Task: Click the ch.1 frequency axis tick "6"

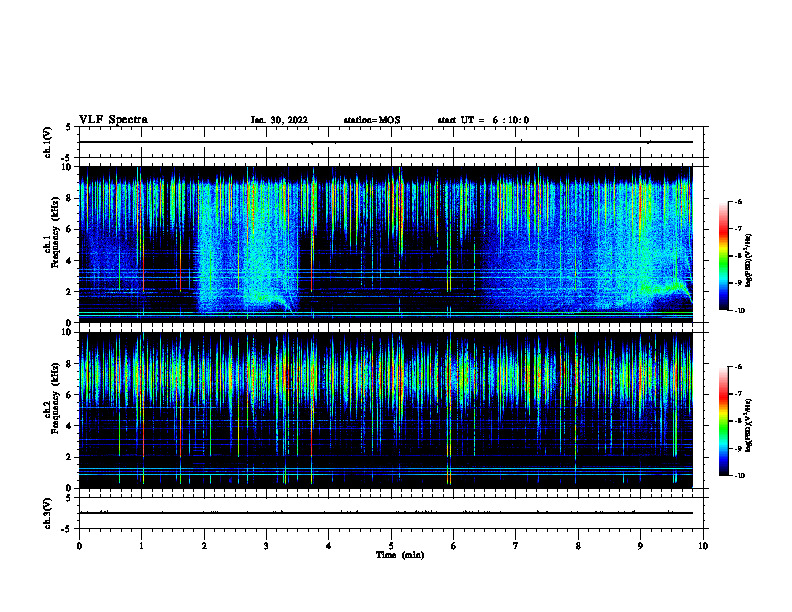Action: (x=70, y=229)
